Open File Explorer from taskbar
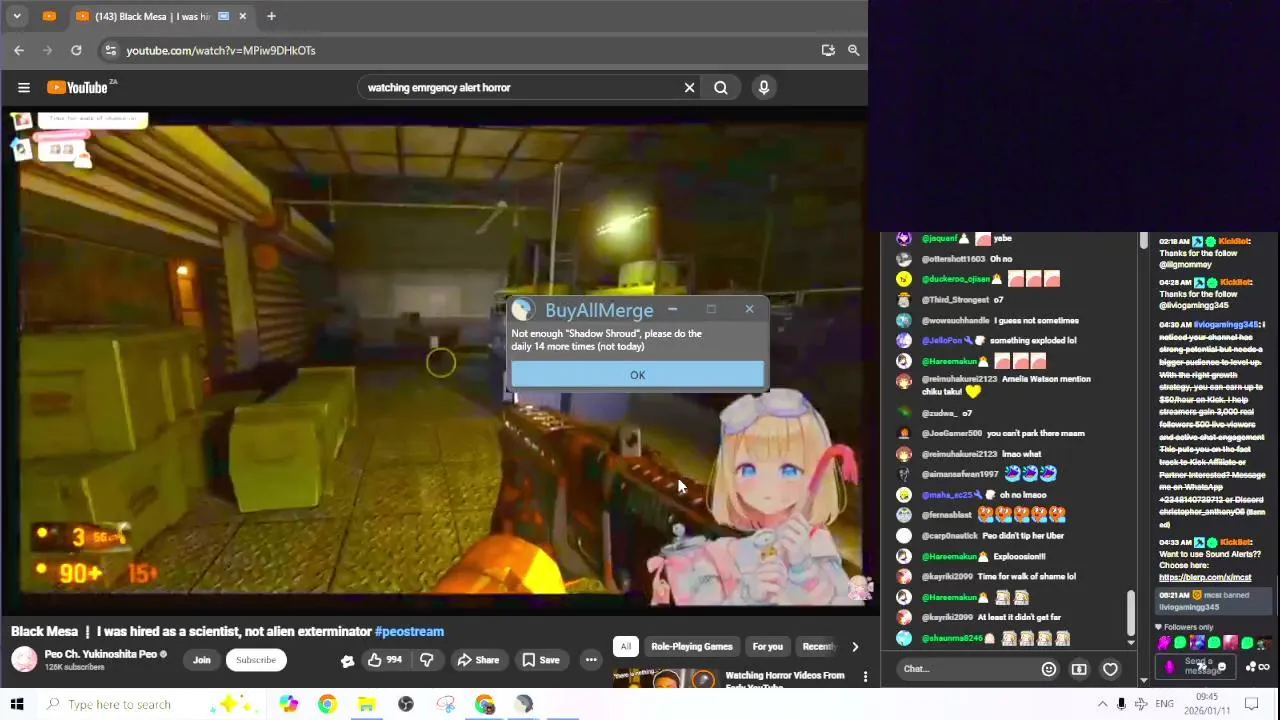 (x=366, y=704)
